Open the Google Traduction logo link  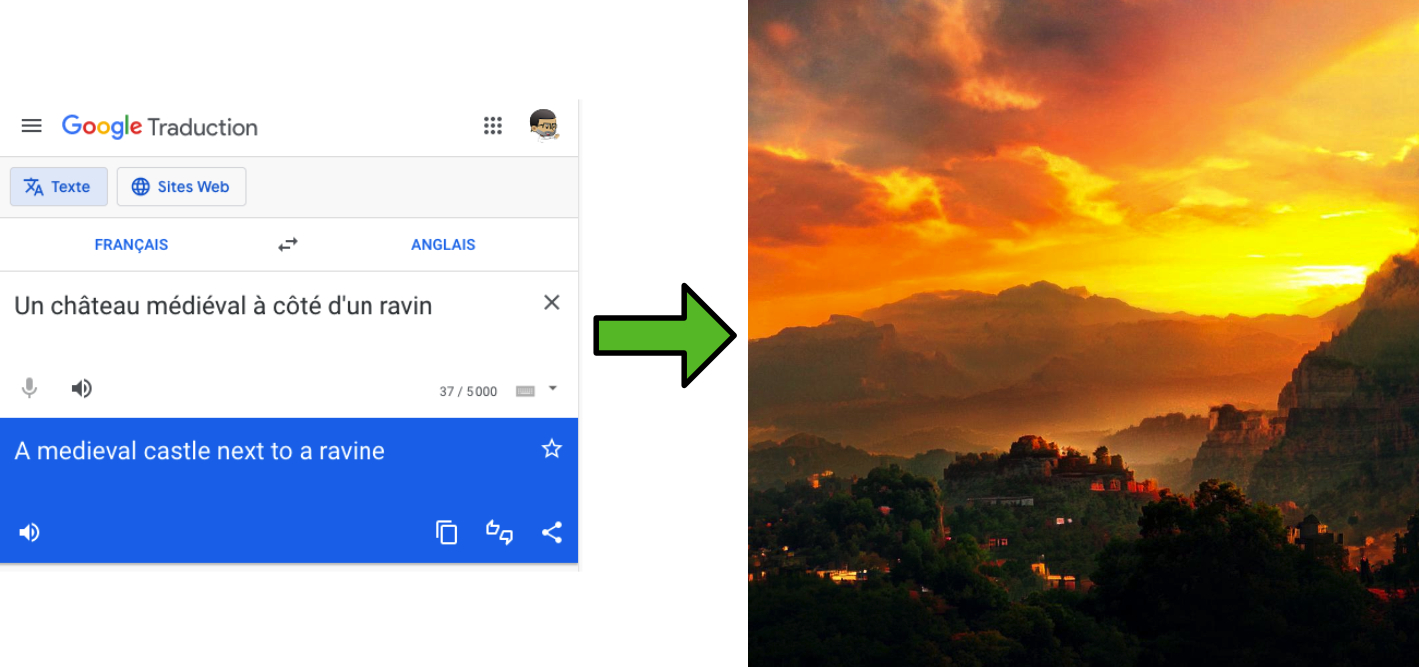[160, 127]
